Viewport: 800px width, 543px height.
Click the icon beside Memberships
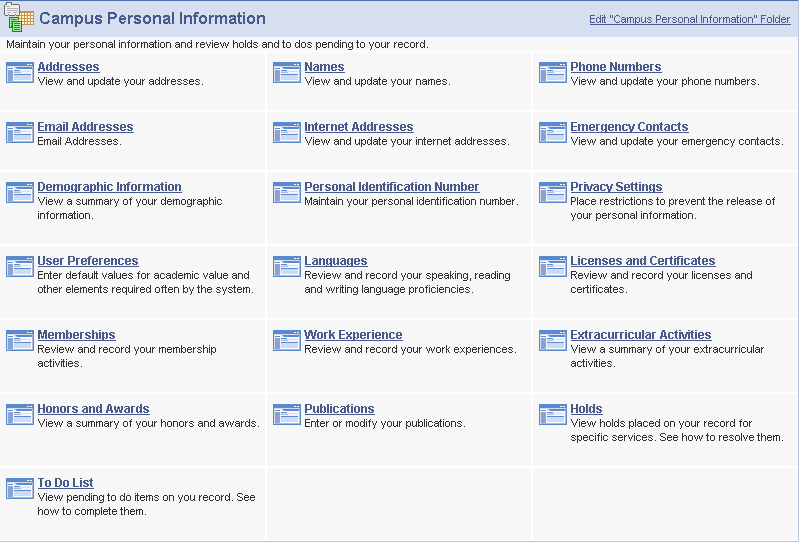20,340
